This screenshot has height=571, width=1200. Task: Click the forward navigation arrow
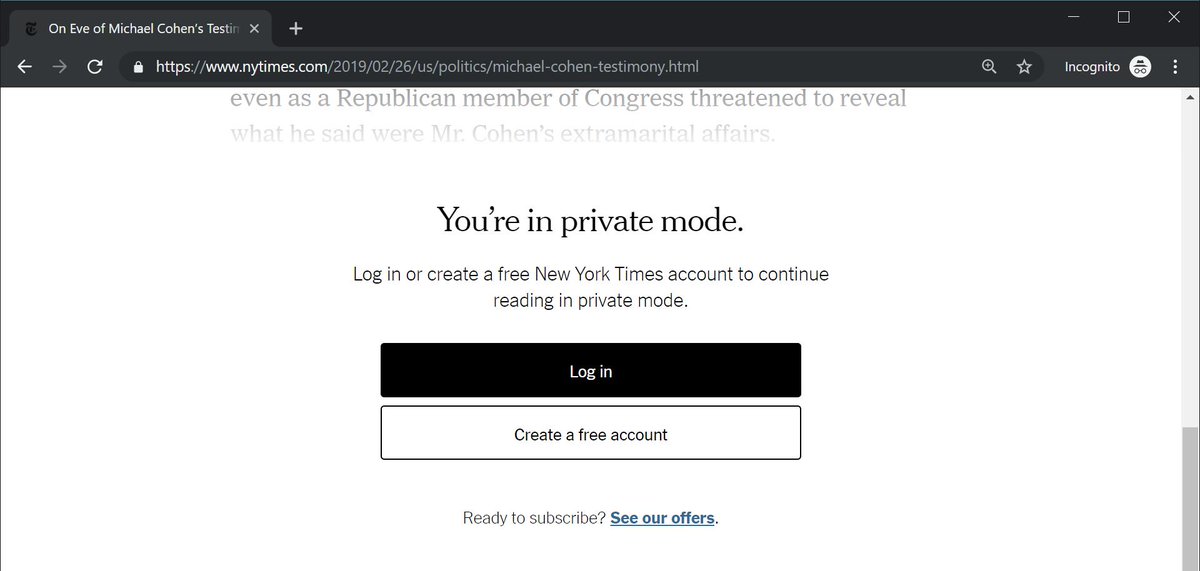60,67
